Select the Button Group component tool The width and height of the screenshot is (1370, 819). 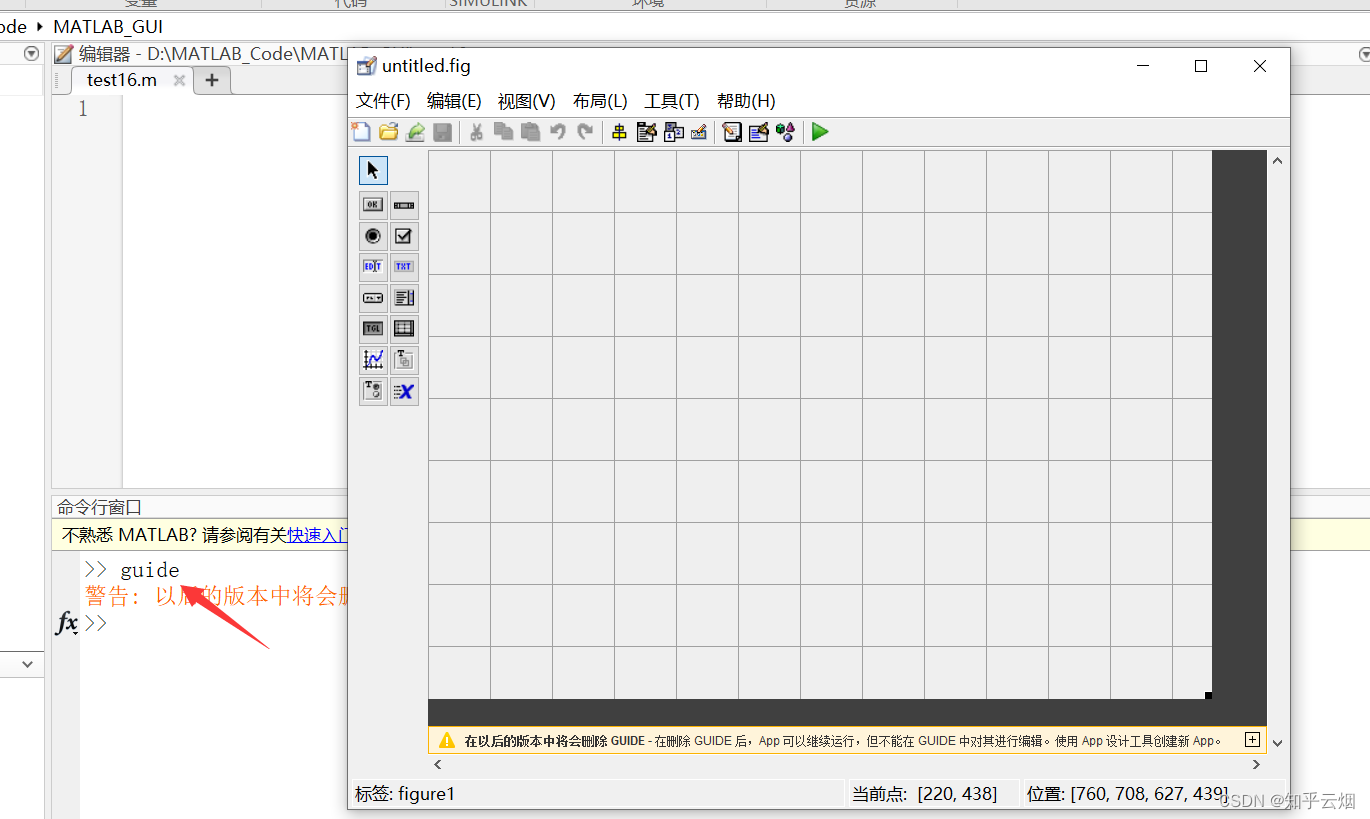372,390
